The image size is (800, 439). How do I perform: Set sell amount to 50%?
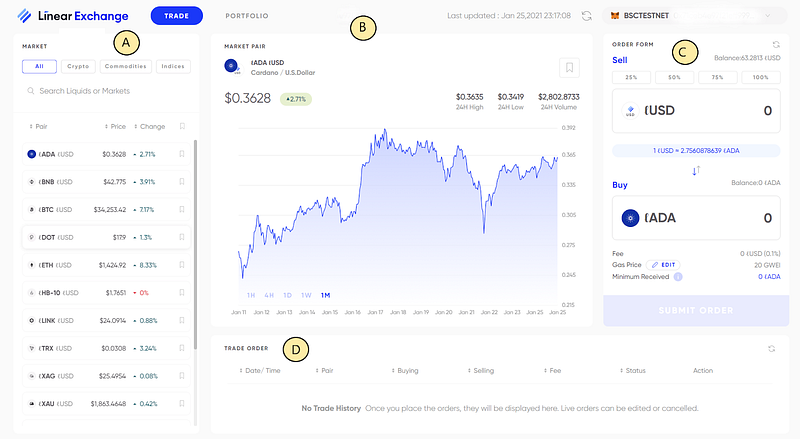pyautogui.click(x=674, y=77)
